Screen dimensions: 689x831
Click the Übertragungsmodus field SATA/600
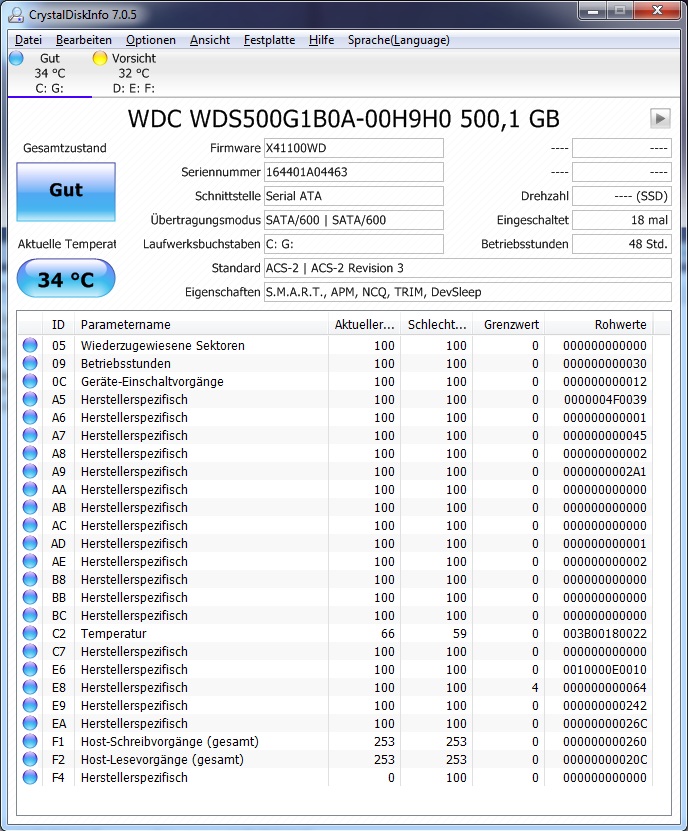(354, 220)
